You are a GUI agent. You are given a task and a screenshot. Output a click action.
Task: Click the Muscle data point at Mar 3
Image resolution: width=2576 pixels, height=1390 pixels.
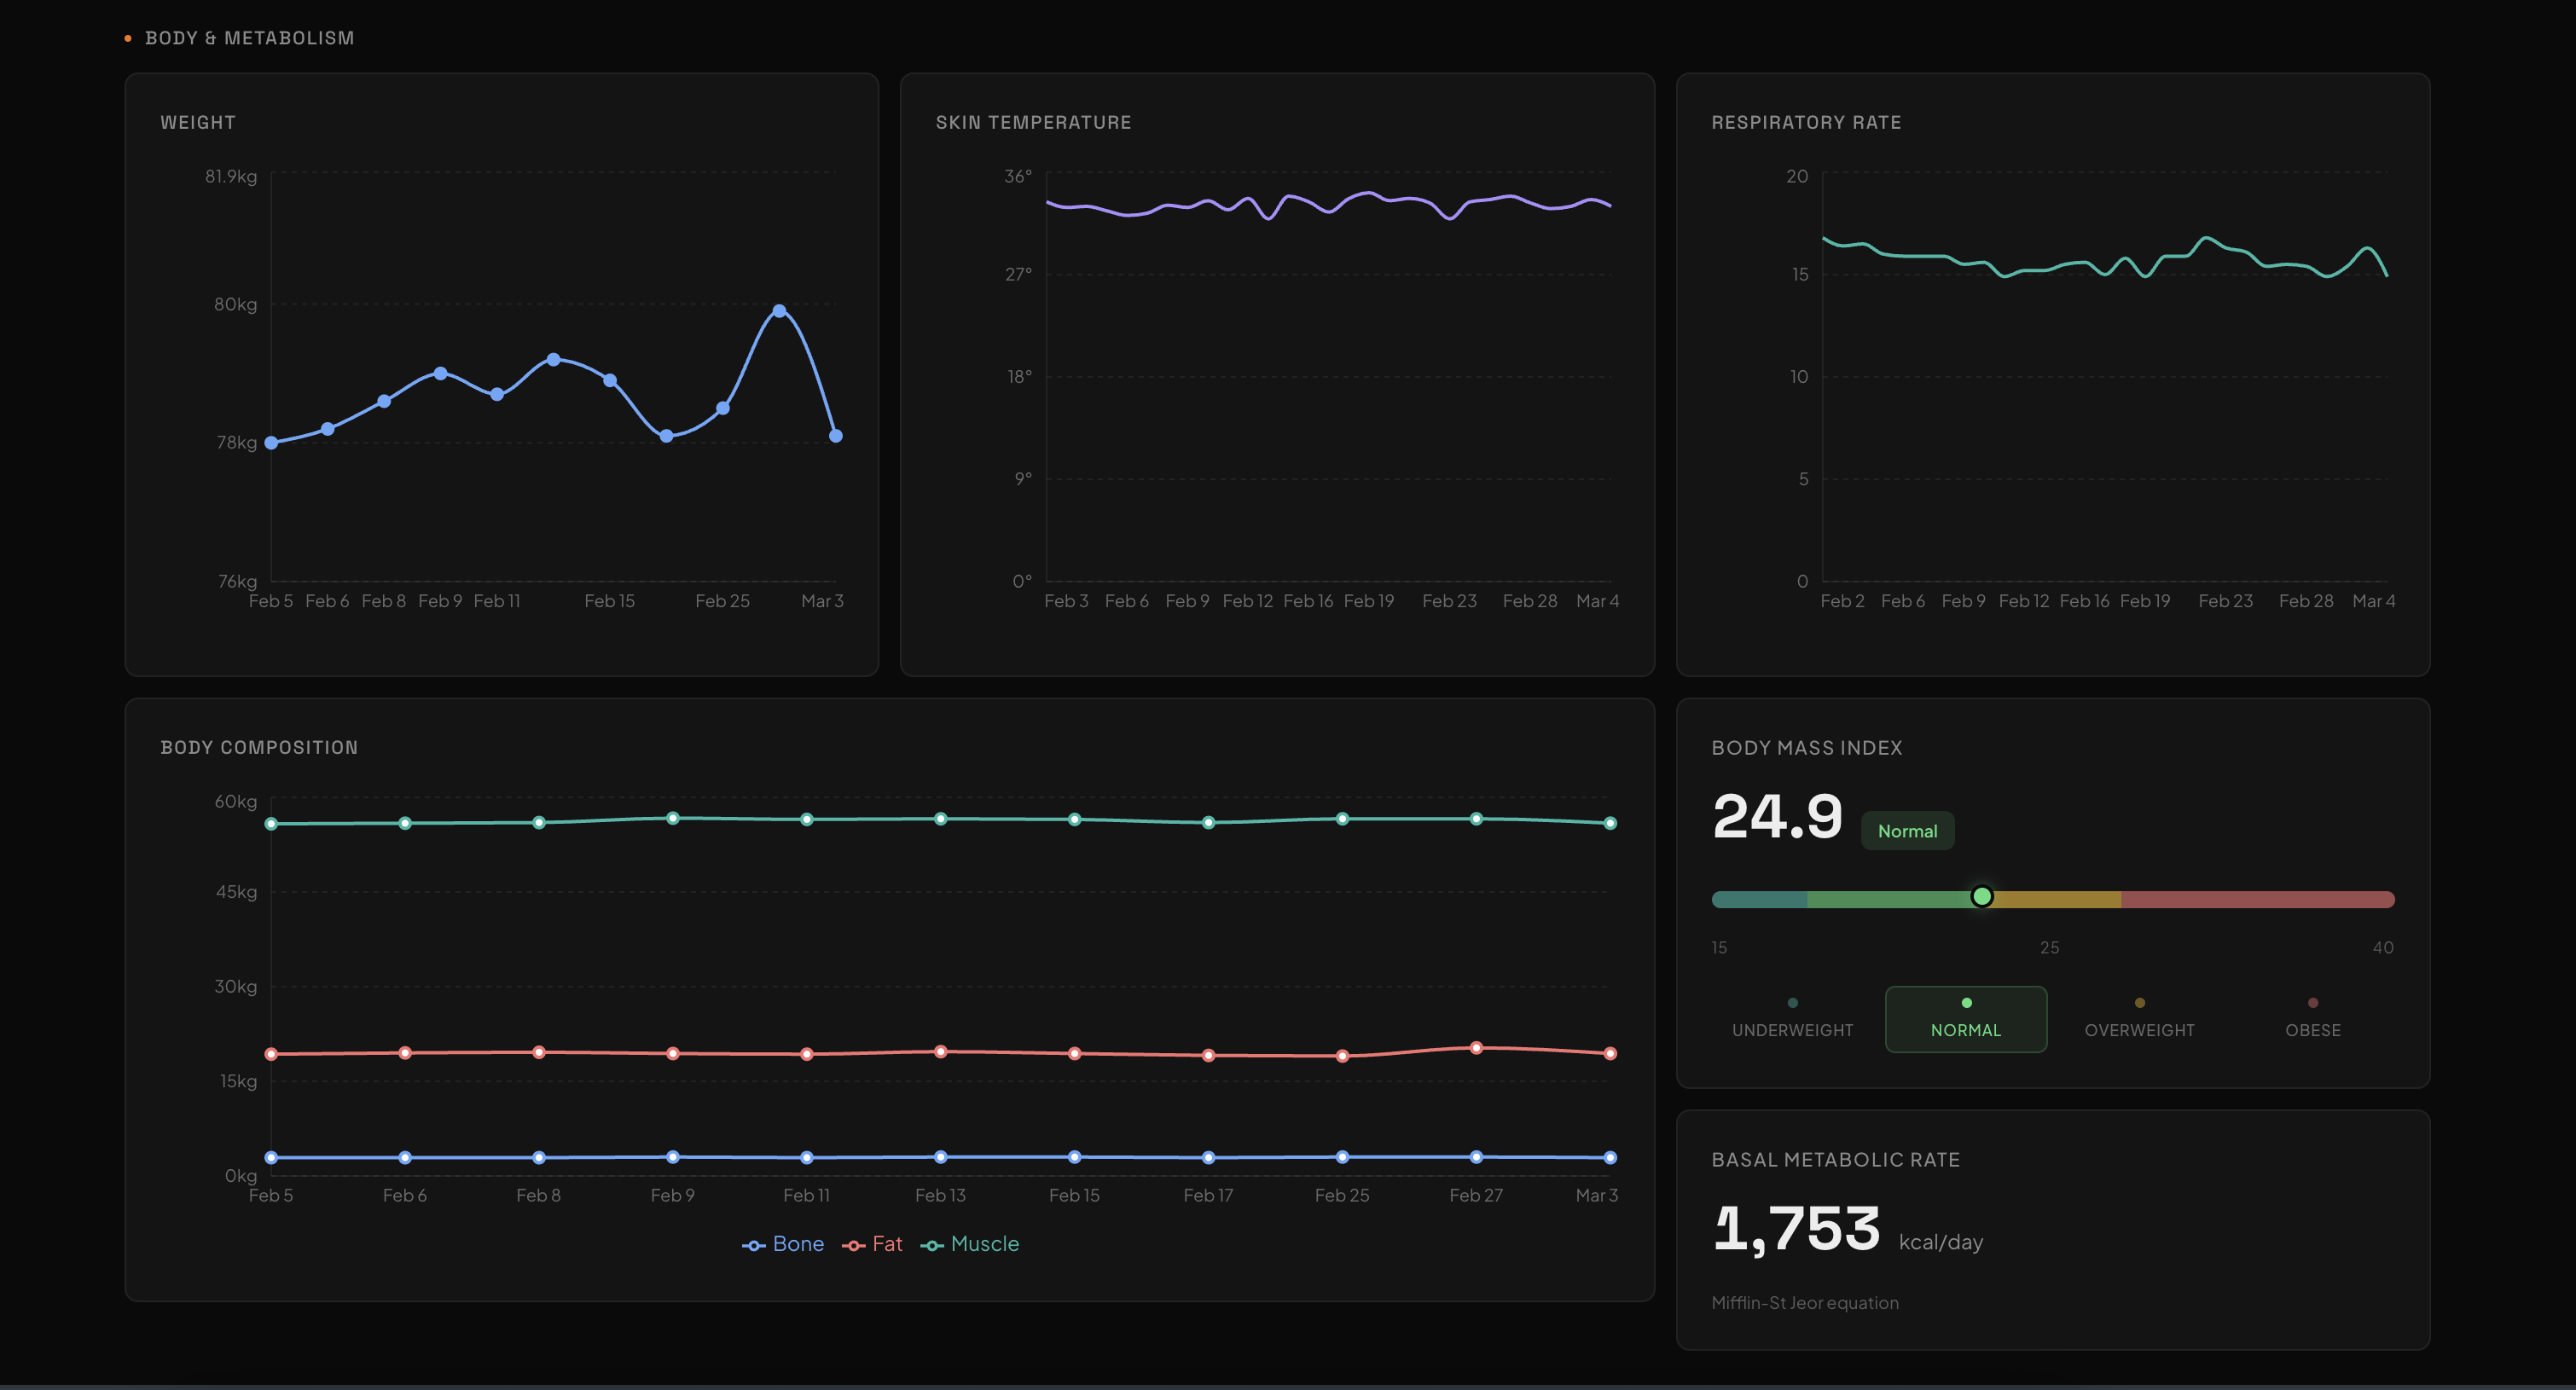[1610, 823]
